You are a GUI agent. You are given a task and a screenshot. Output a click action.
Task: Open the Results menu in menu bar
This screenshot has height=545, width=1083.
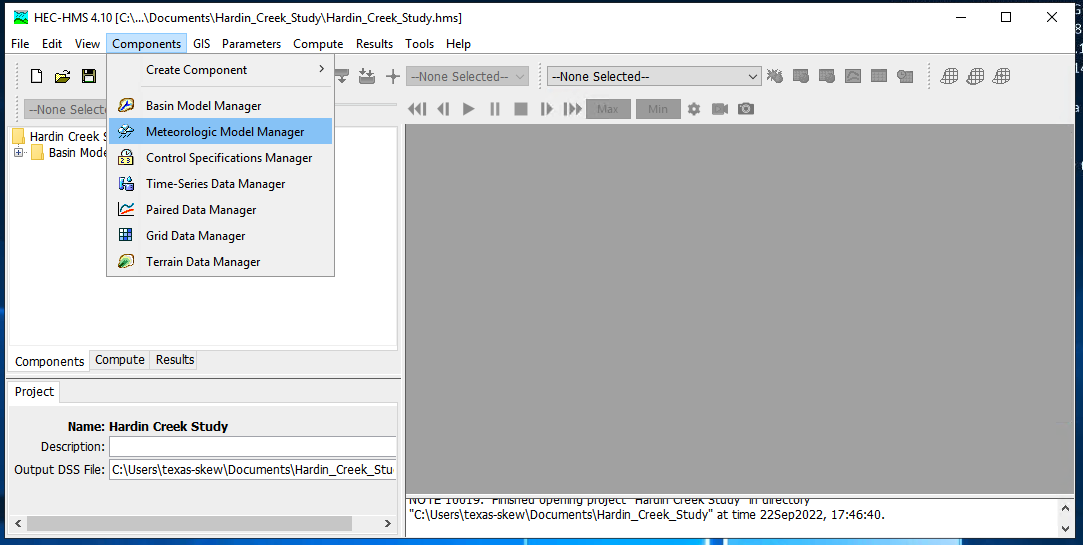(374, 44)
